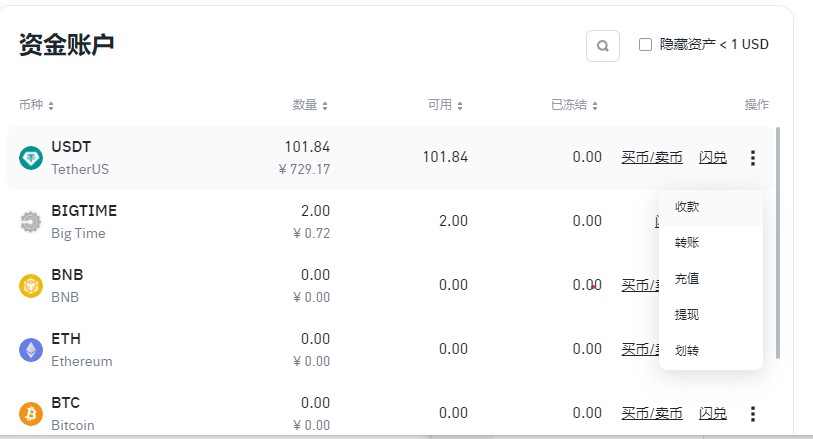Click the 资金账户 heading
Screen dimensions: 813x439
[x=66, y=45]
